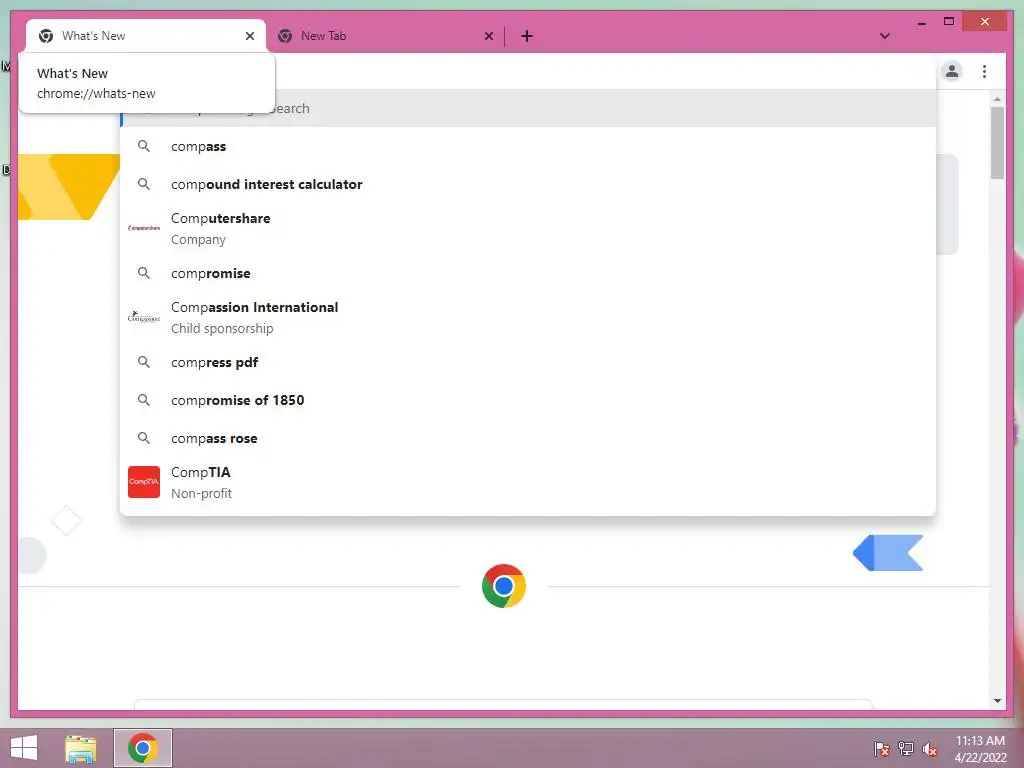Click the scrollbar up arrow

(997, 99)
